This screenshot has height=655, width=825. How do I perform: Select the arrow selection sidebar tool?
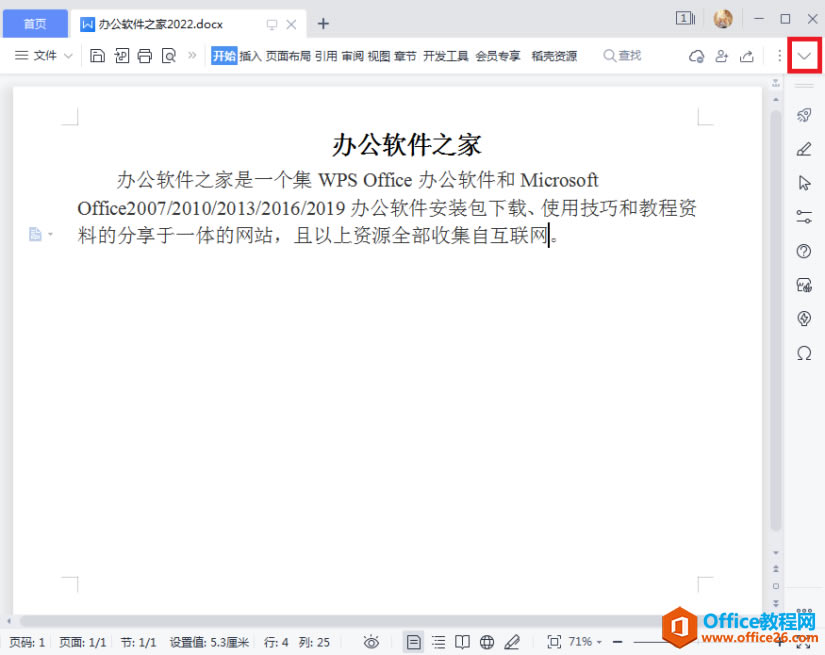[x=804, y=183]
